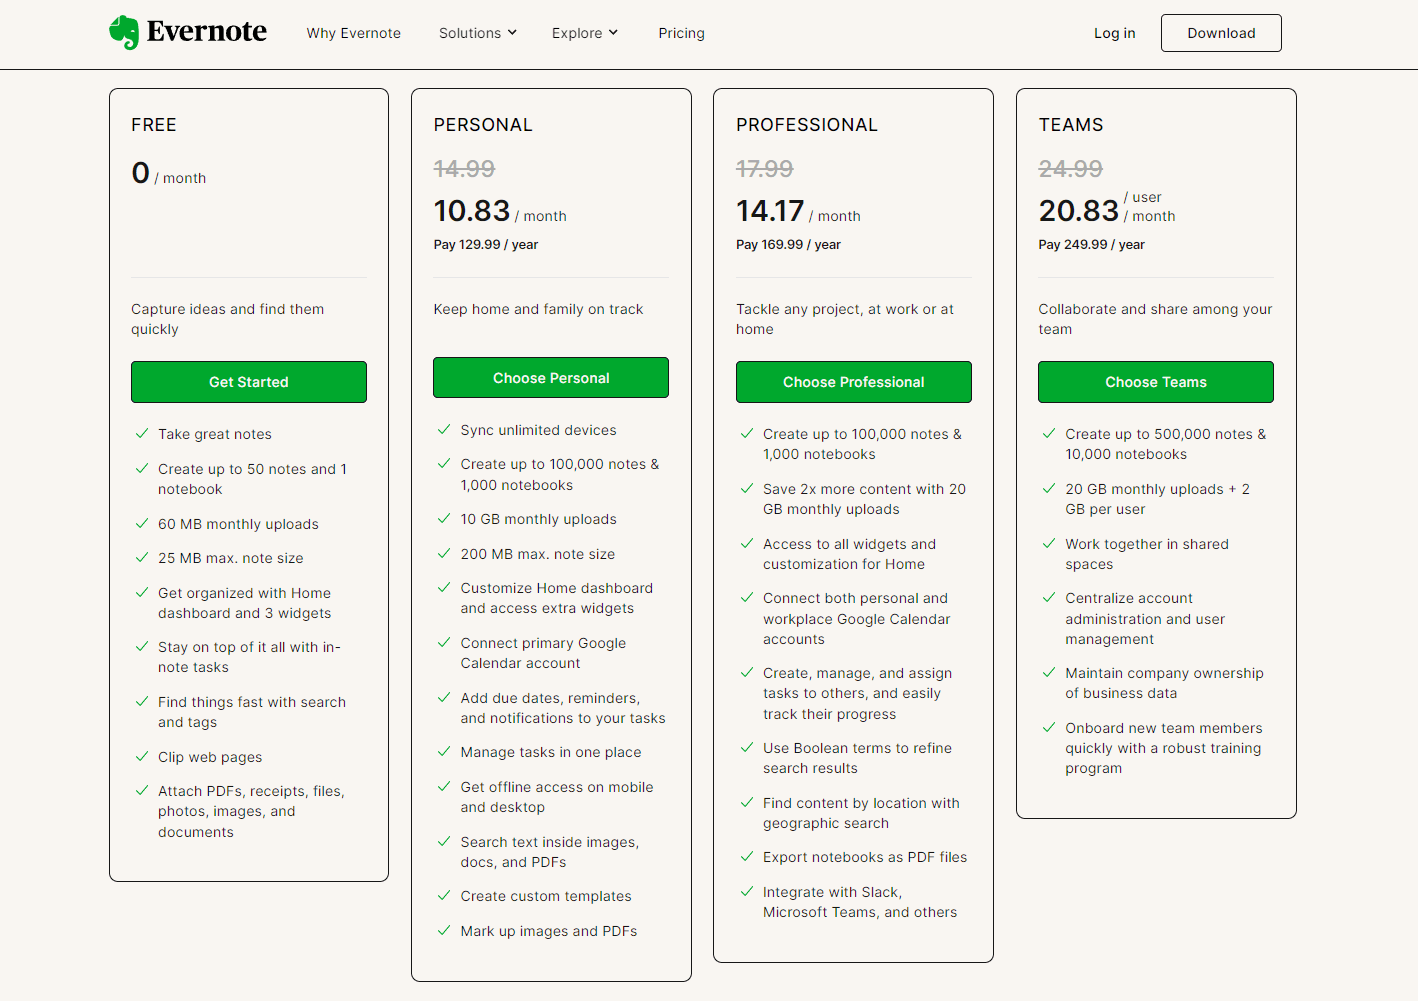Click 'Collaborate and share among your team'

[1155, 319]
